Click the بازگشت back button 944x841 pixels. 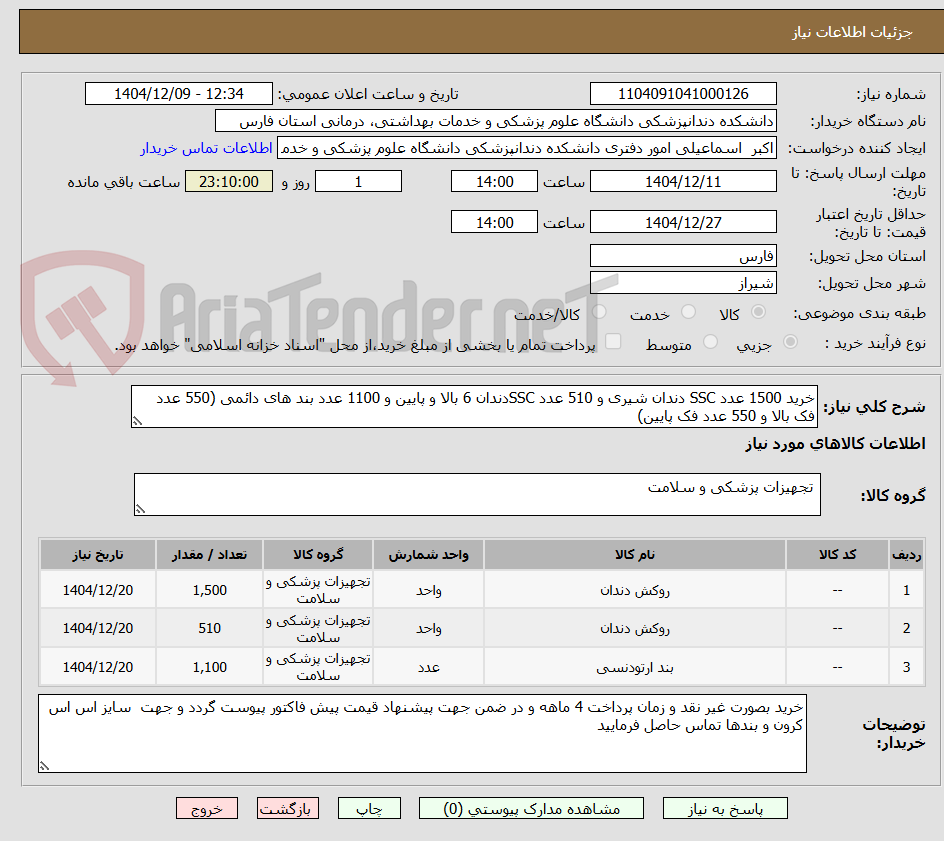pyautogui.click(x=288, y=808)
